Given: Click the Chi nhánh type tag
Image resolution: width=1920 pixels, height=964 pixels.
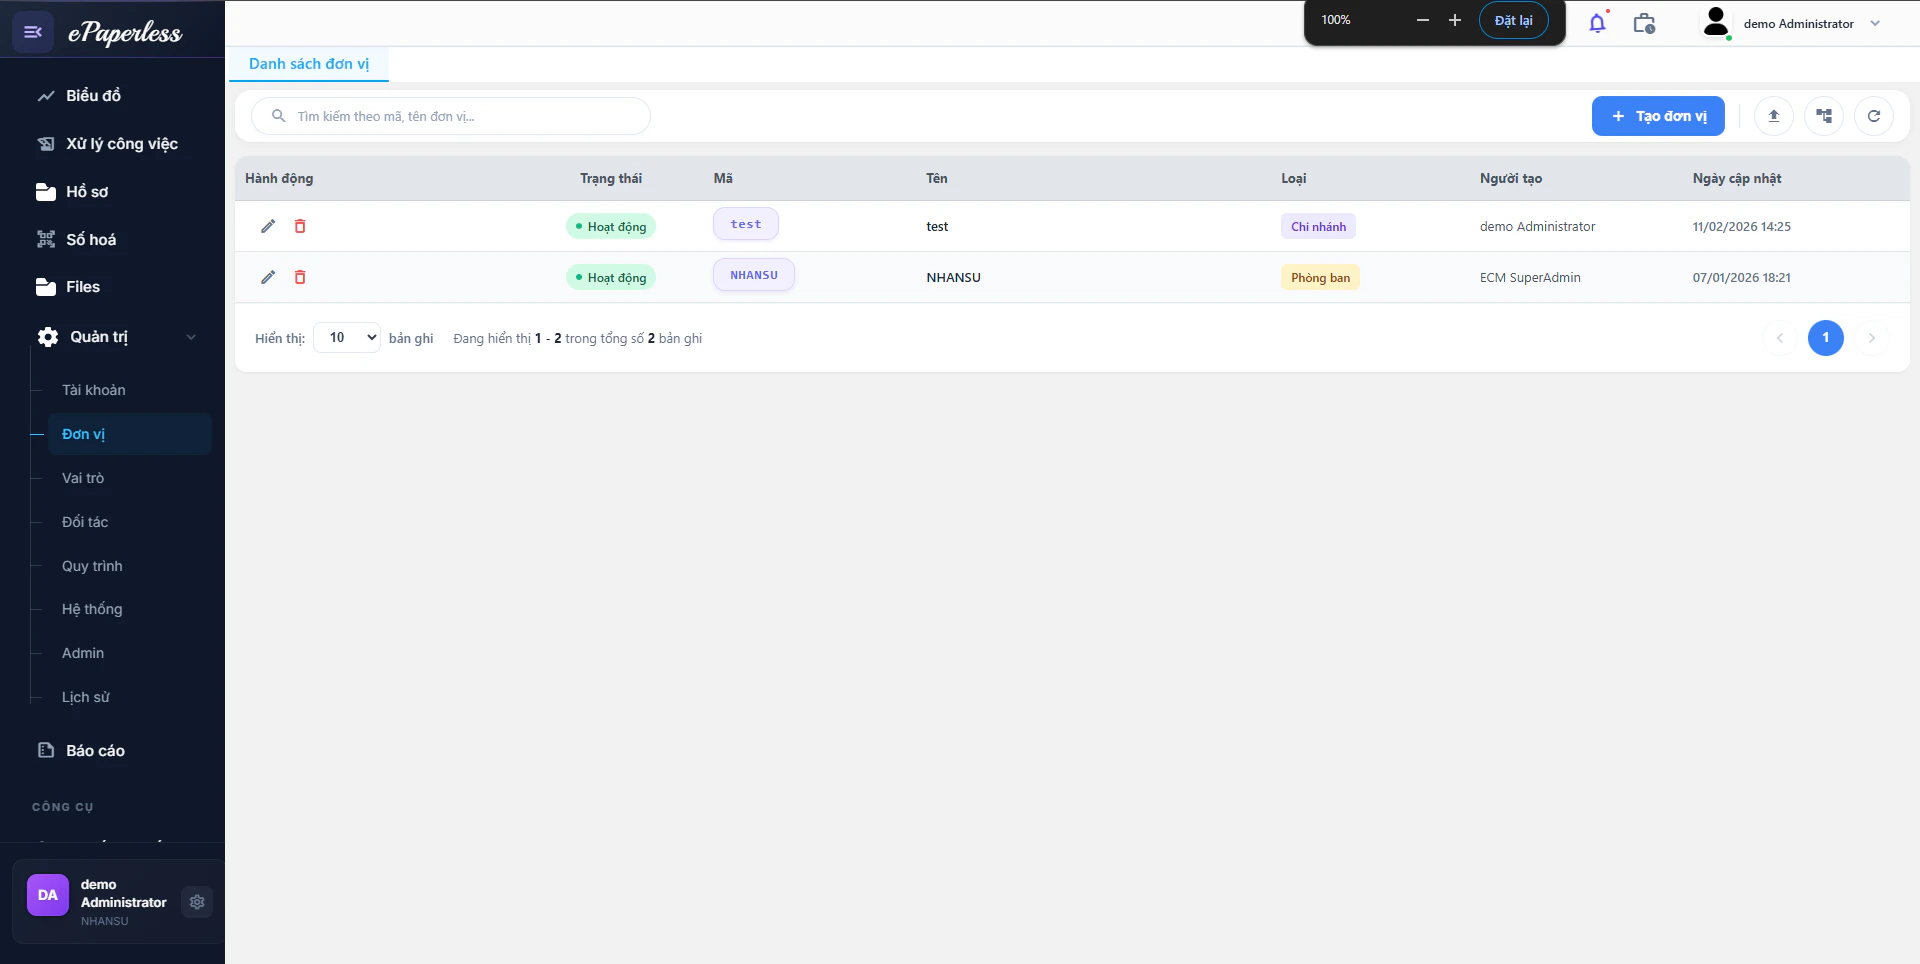Looking at the screenshot, I should pyautogui.click(x=1318, y=227).
